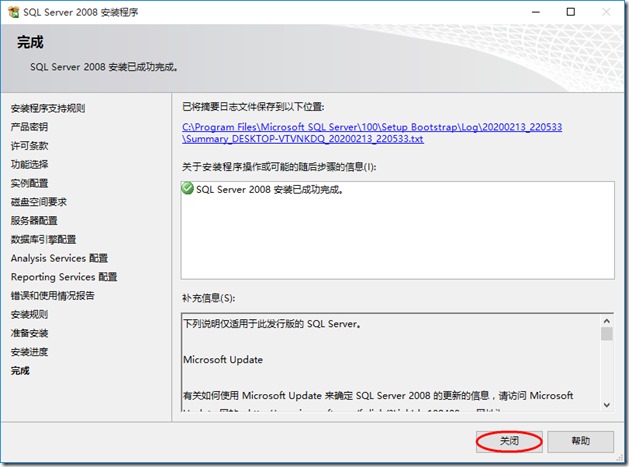Click the 补充信息 scrollbar thumb
Screen dimensions: 629x467
pyautogui.click(x=607, y=334)
